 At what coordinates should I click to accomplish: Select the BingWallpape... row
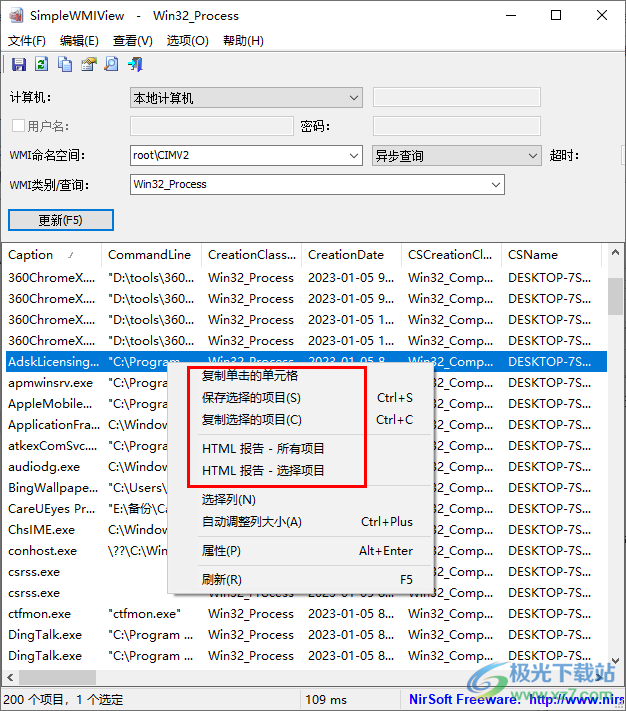point(53,487)
